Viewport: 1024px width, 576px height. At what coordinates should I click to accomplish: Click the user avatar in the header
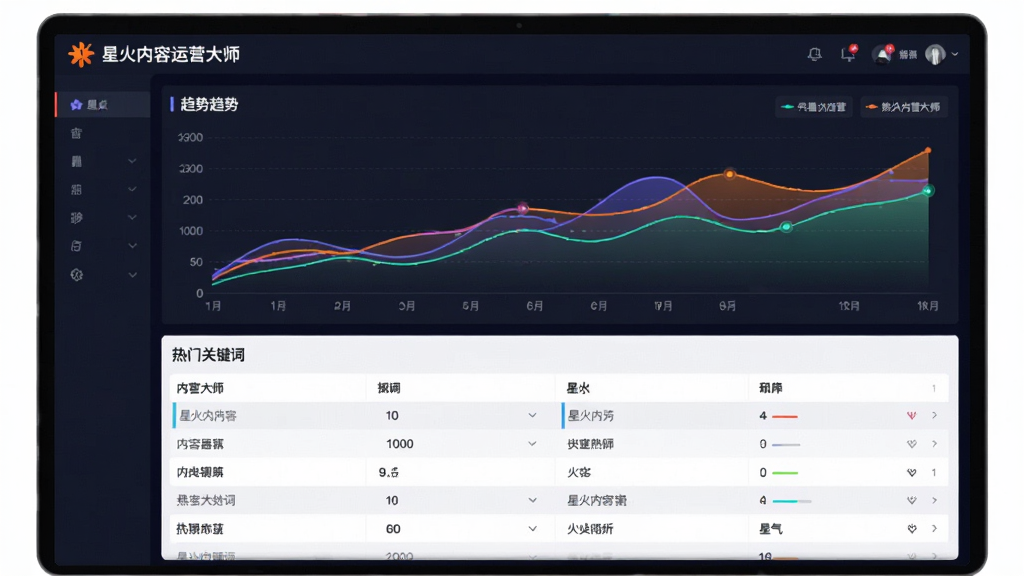pyautogui.click(x=935, y=54)
